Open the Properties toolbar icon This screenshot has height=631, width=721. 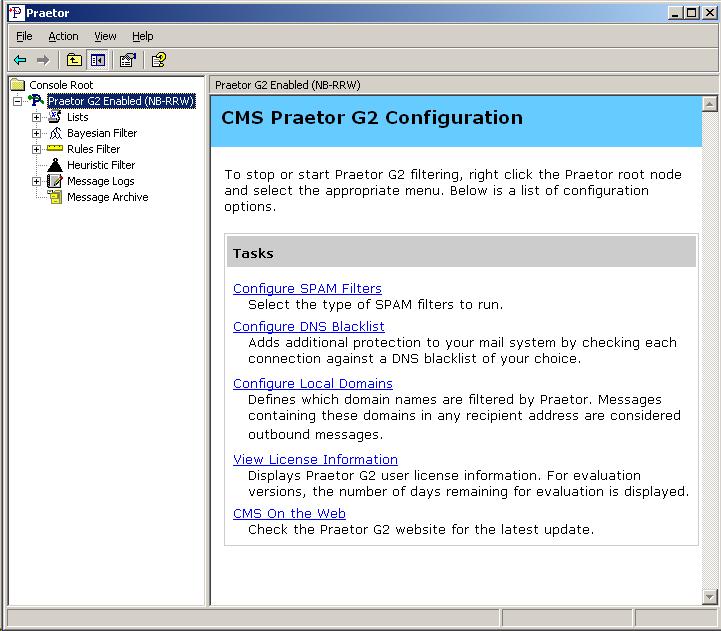[x=128, y=60]
